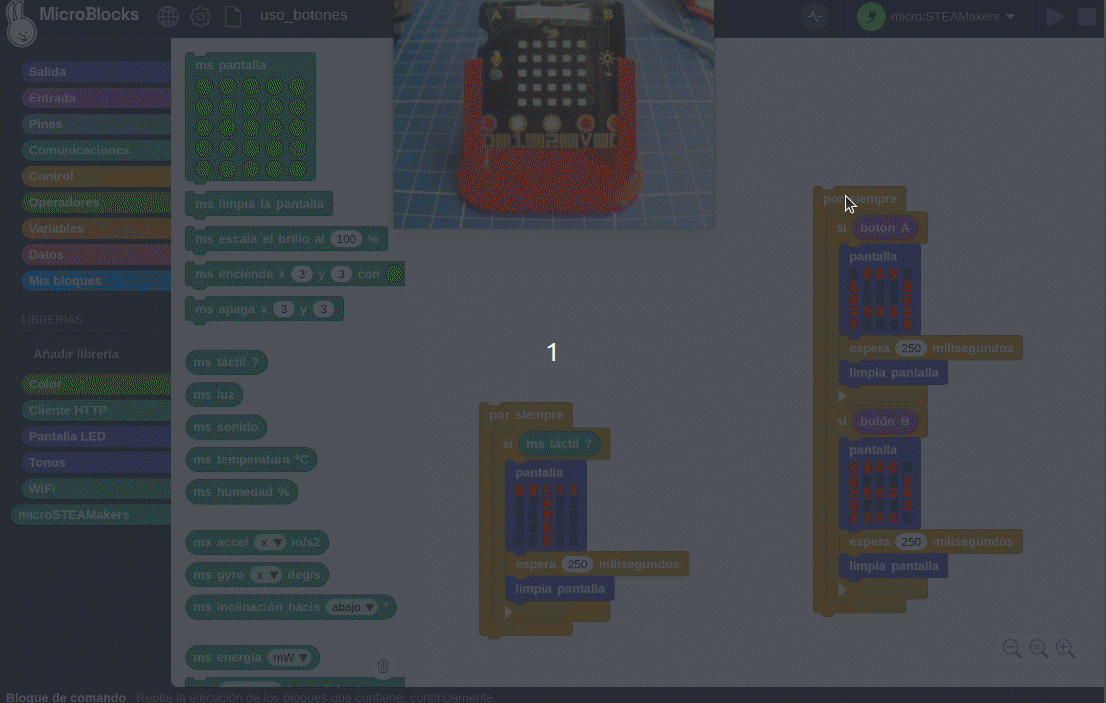Open the Color library
The height and width of the screenshot is (703, 1106).
(x=96, y=384)
